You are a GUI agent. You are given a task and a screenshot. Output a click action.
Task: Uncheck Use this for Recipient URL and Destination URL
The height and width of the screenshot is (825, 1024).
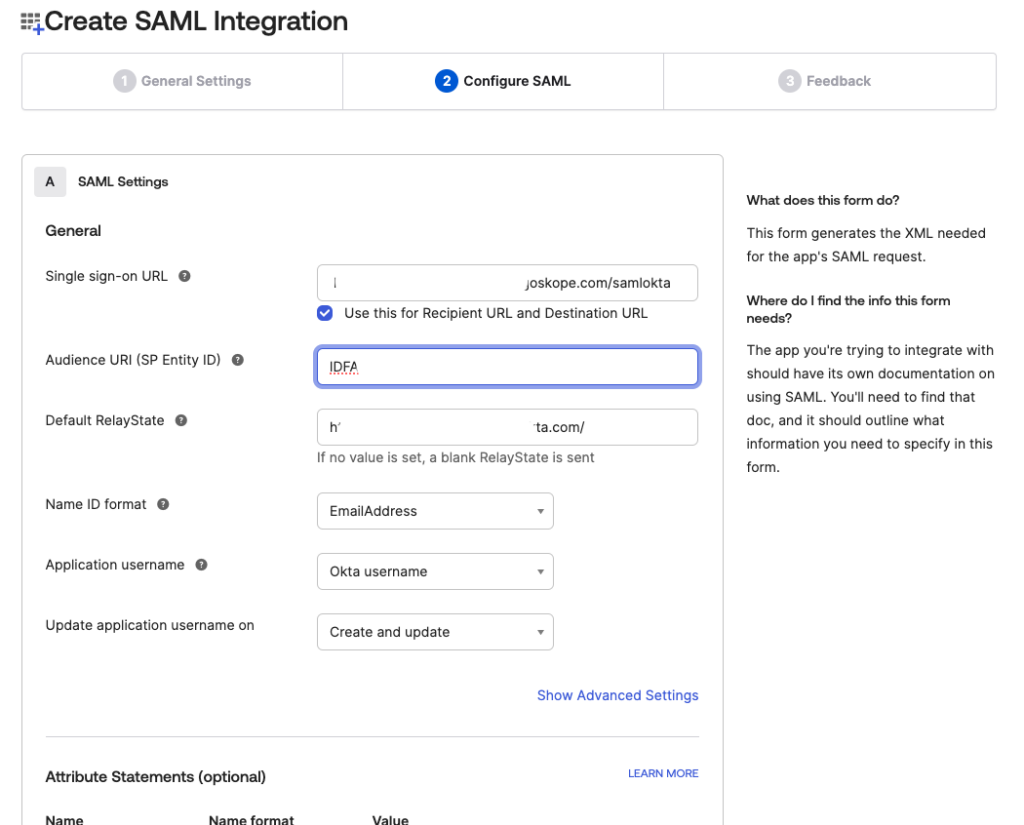(325, 314)
